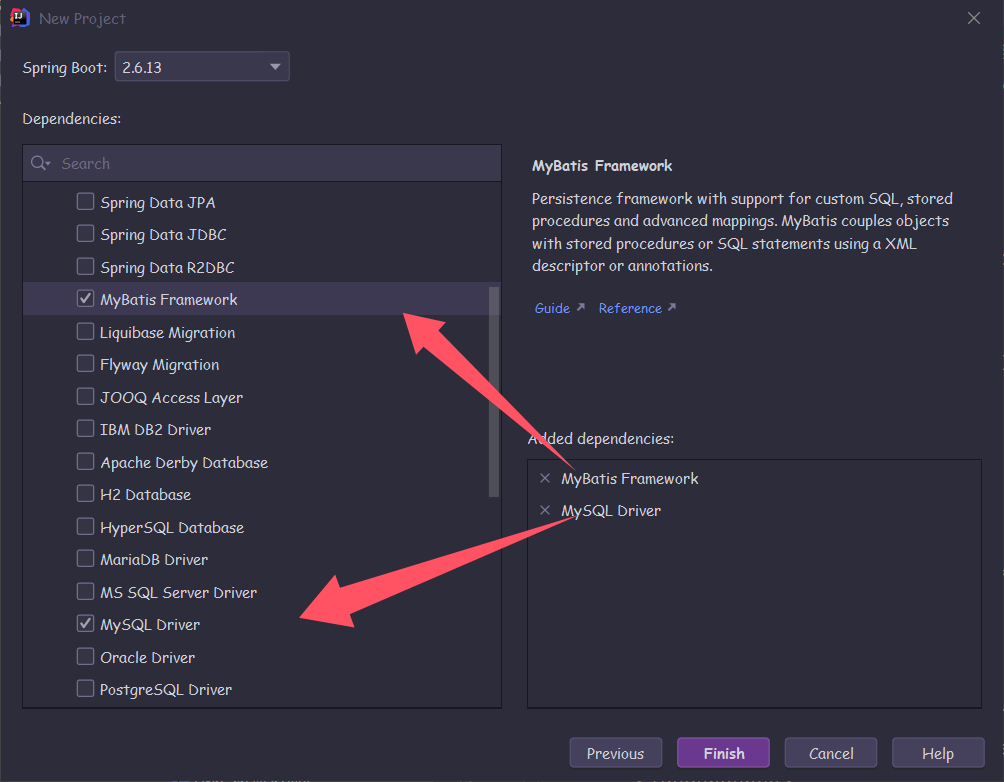Close the New Project dialog
This screenshot has height=782, width=1004.
pyautogui.click(x=973, y=18)
